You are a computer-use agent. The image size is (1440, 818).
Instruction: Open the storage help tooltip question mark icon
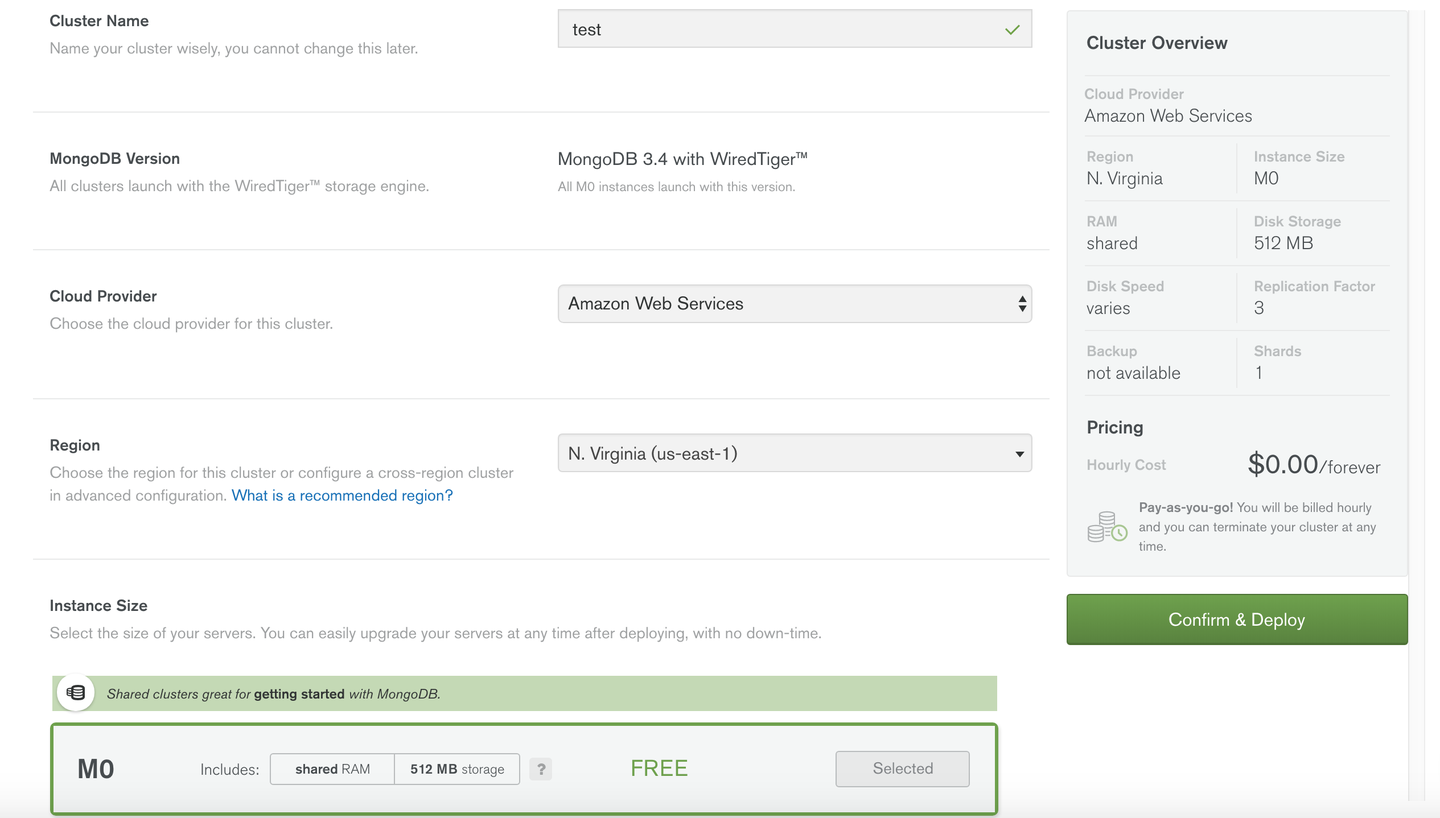click(x=541, y=769)
